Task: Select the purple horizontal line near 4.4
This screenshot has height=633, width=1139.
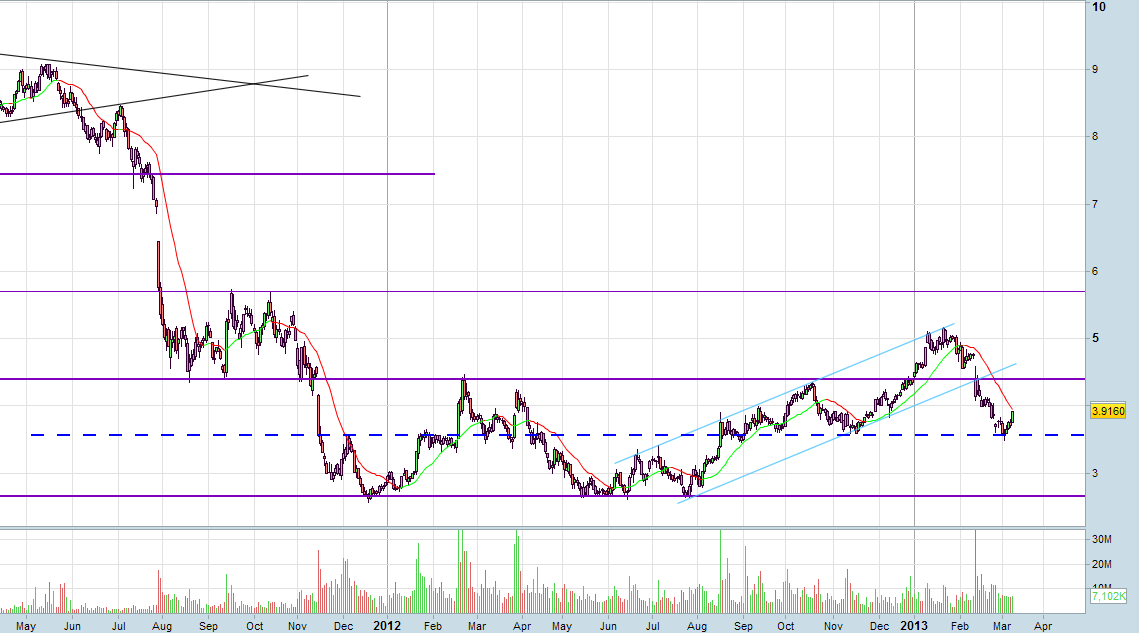Action: pyautogui.click(x=542, y=379)
